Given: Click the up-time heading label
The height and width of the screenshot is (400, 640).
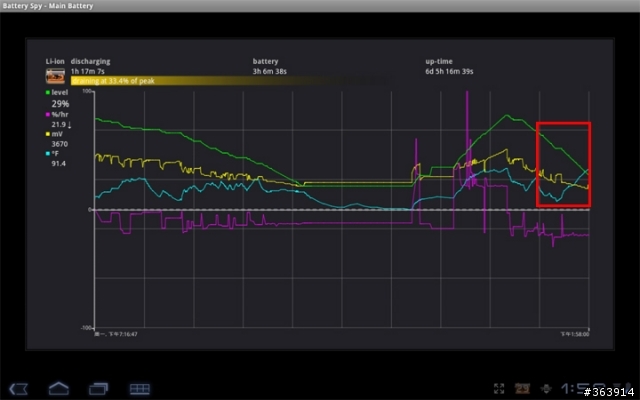Looking at the screenshot, I should [439, 62].
